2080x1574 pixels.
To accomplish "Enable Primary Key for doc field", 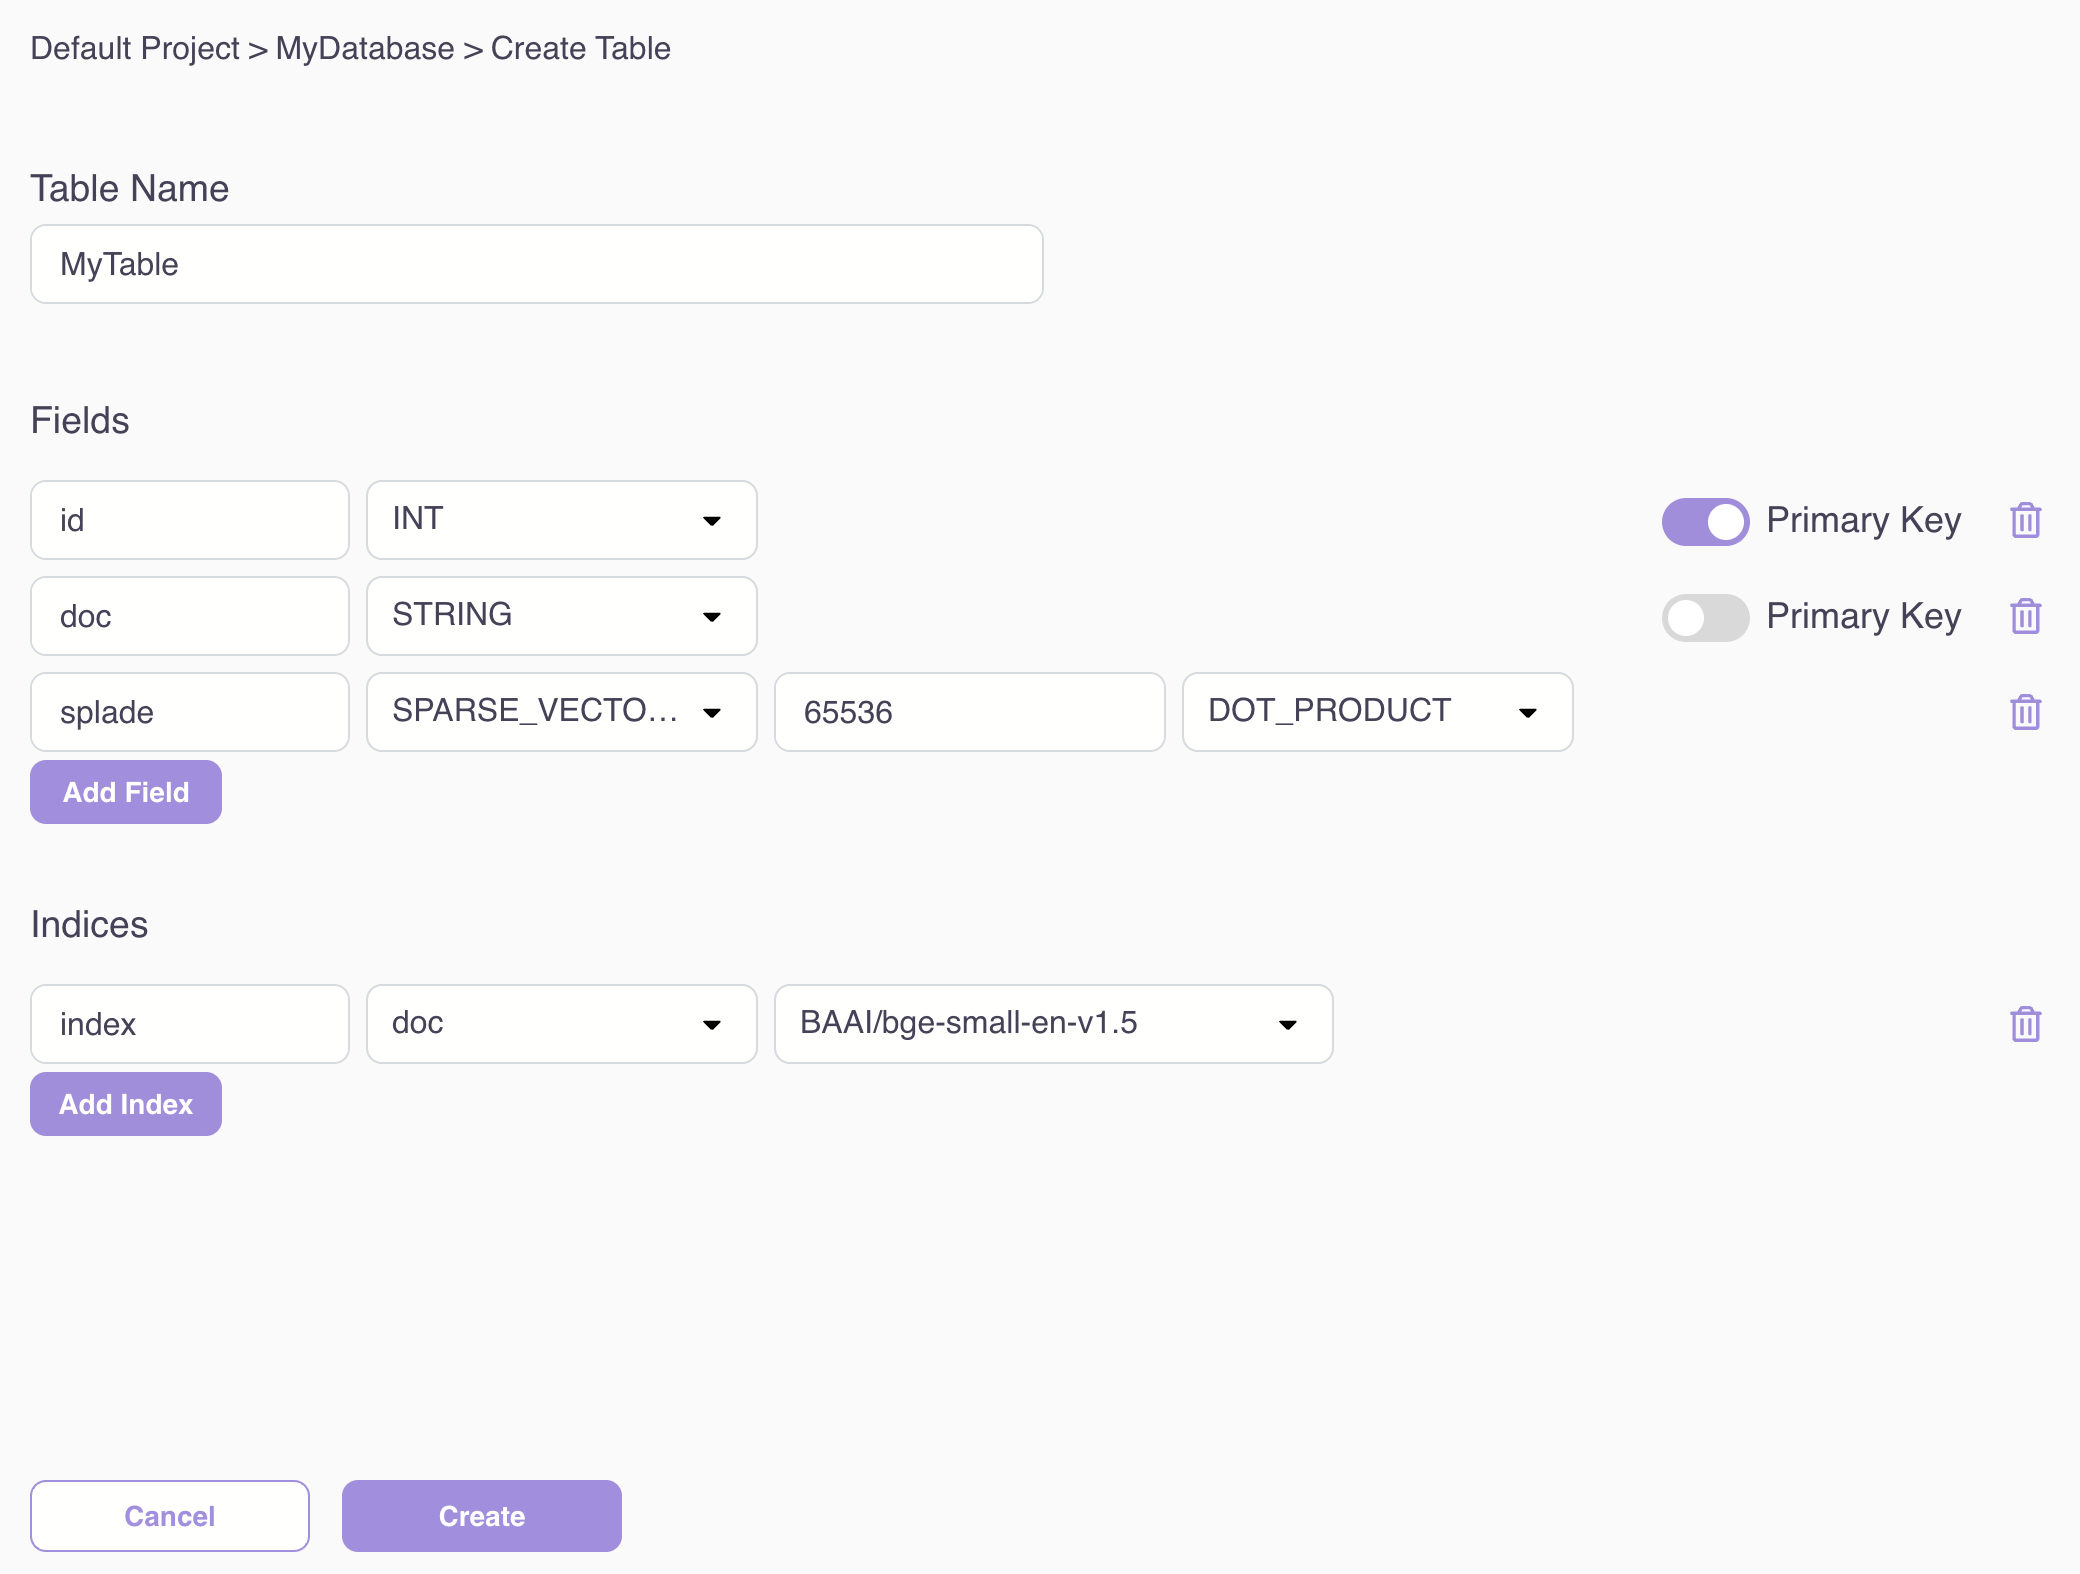I will [1705, 617].
